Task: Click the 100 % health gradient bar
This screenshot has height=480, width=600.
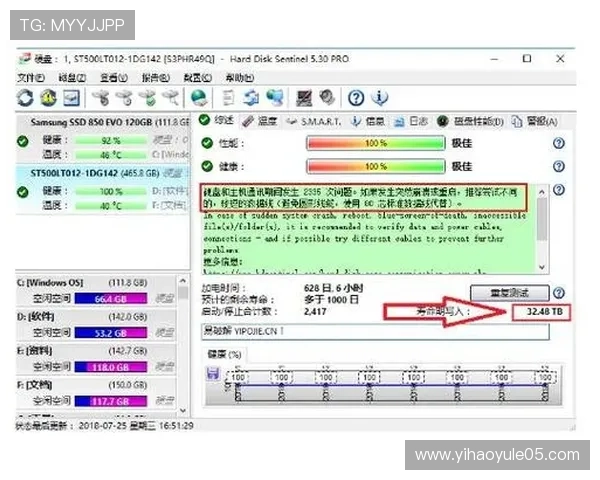Action: pyautogui.click(x=376, y=167)
